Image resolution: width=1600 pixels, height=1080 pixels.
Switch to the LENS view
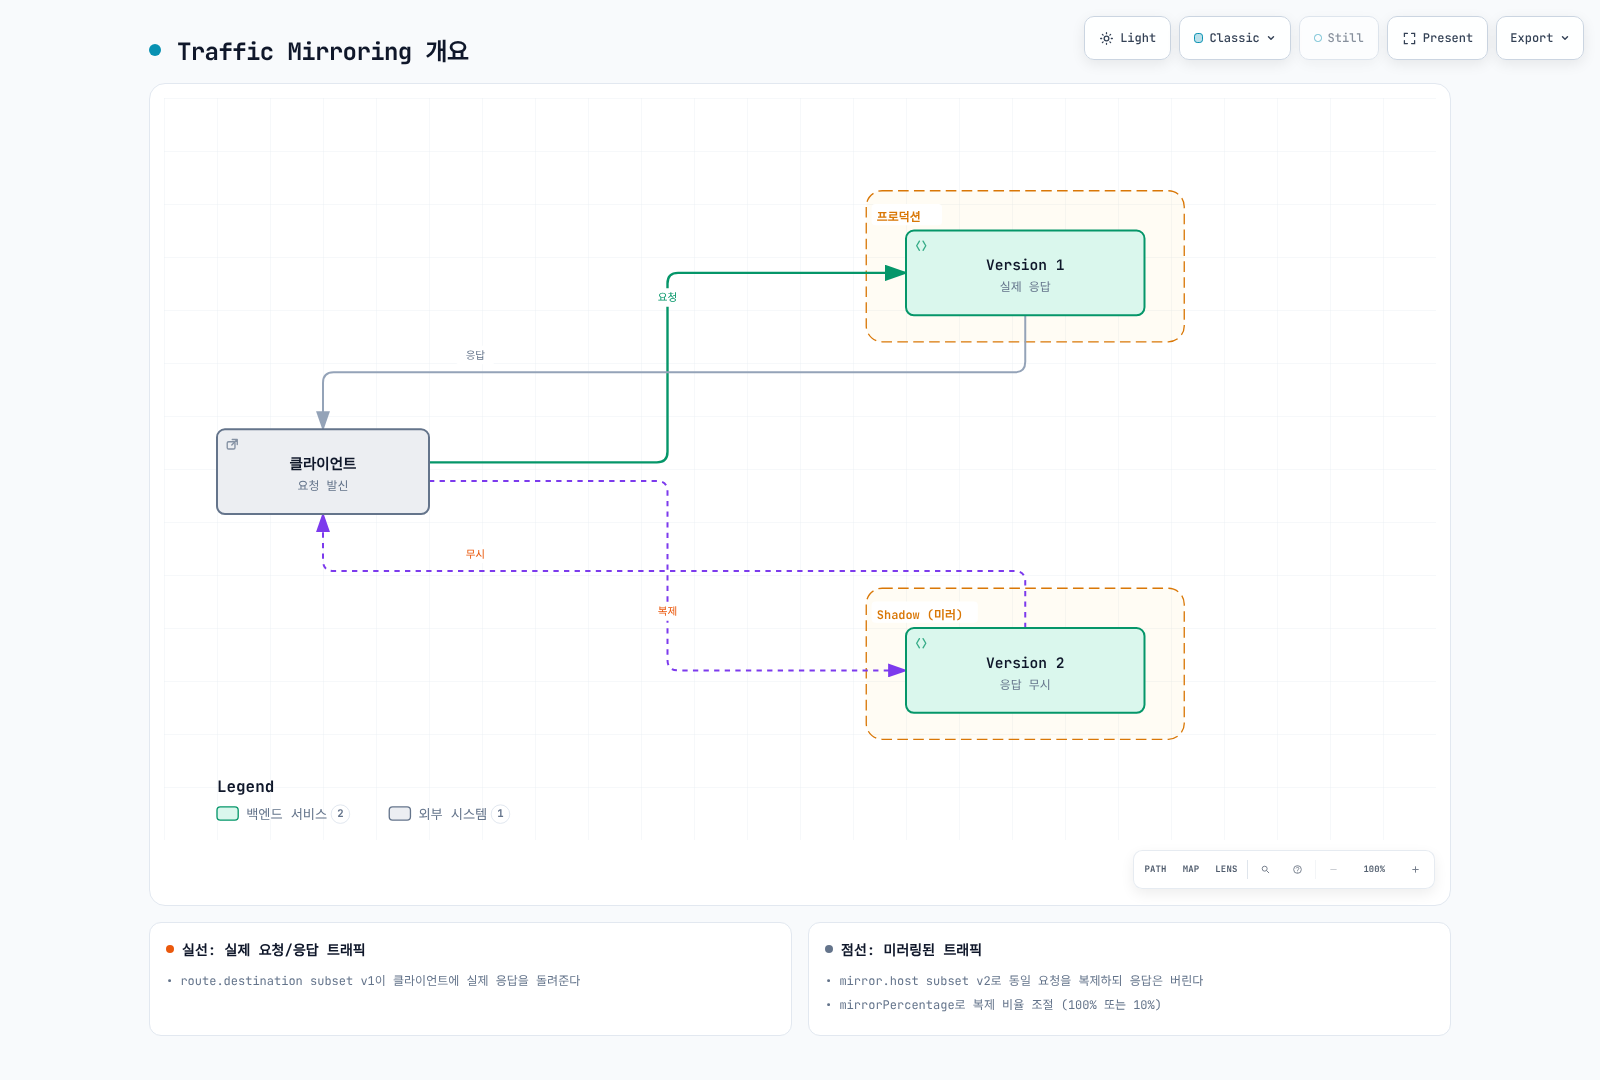pyautogui.click(x=1226, y=869)
